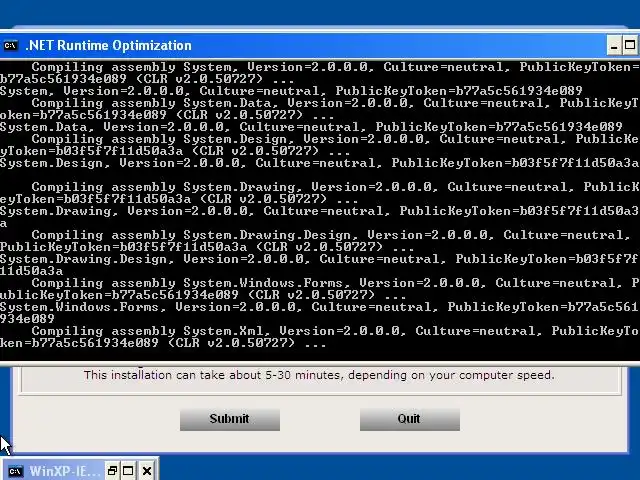The width and height of the screenshot is (640, 480).
Task: Click the WinXP-IE... title text
Action: coord(64,471)
